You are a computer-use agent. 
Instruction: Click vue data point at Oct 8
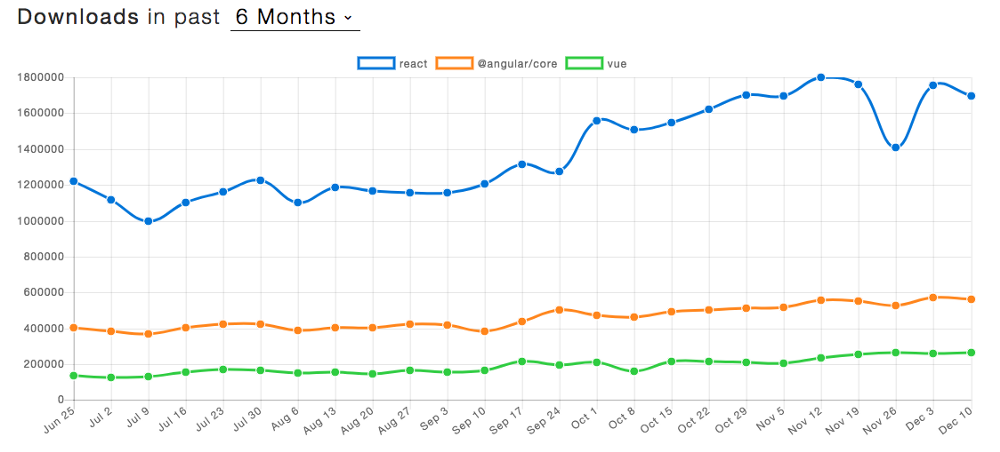coord(634,371)
